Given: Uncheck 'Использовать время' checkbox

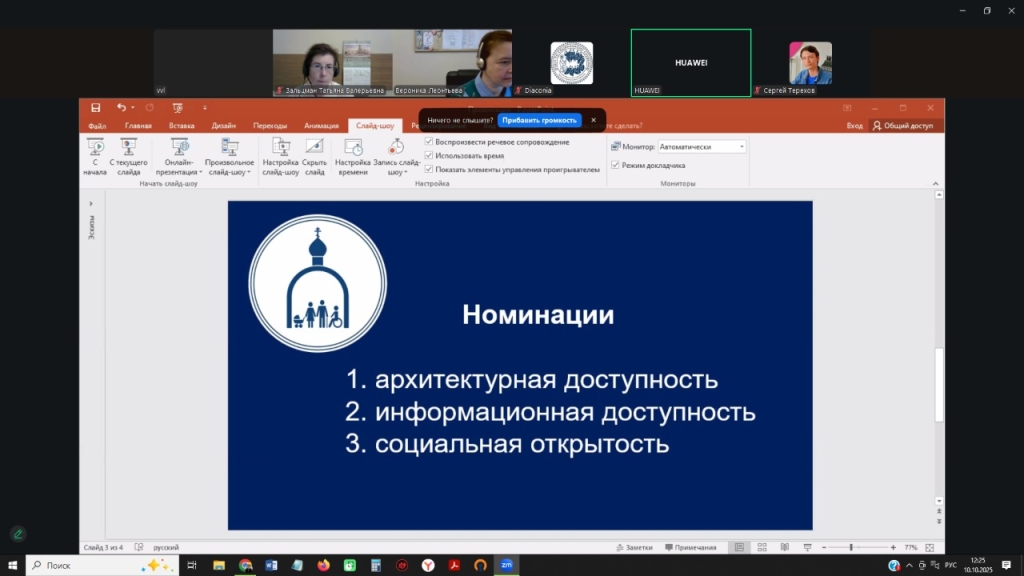Looking at the screenshot, I should click(429, 156).
